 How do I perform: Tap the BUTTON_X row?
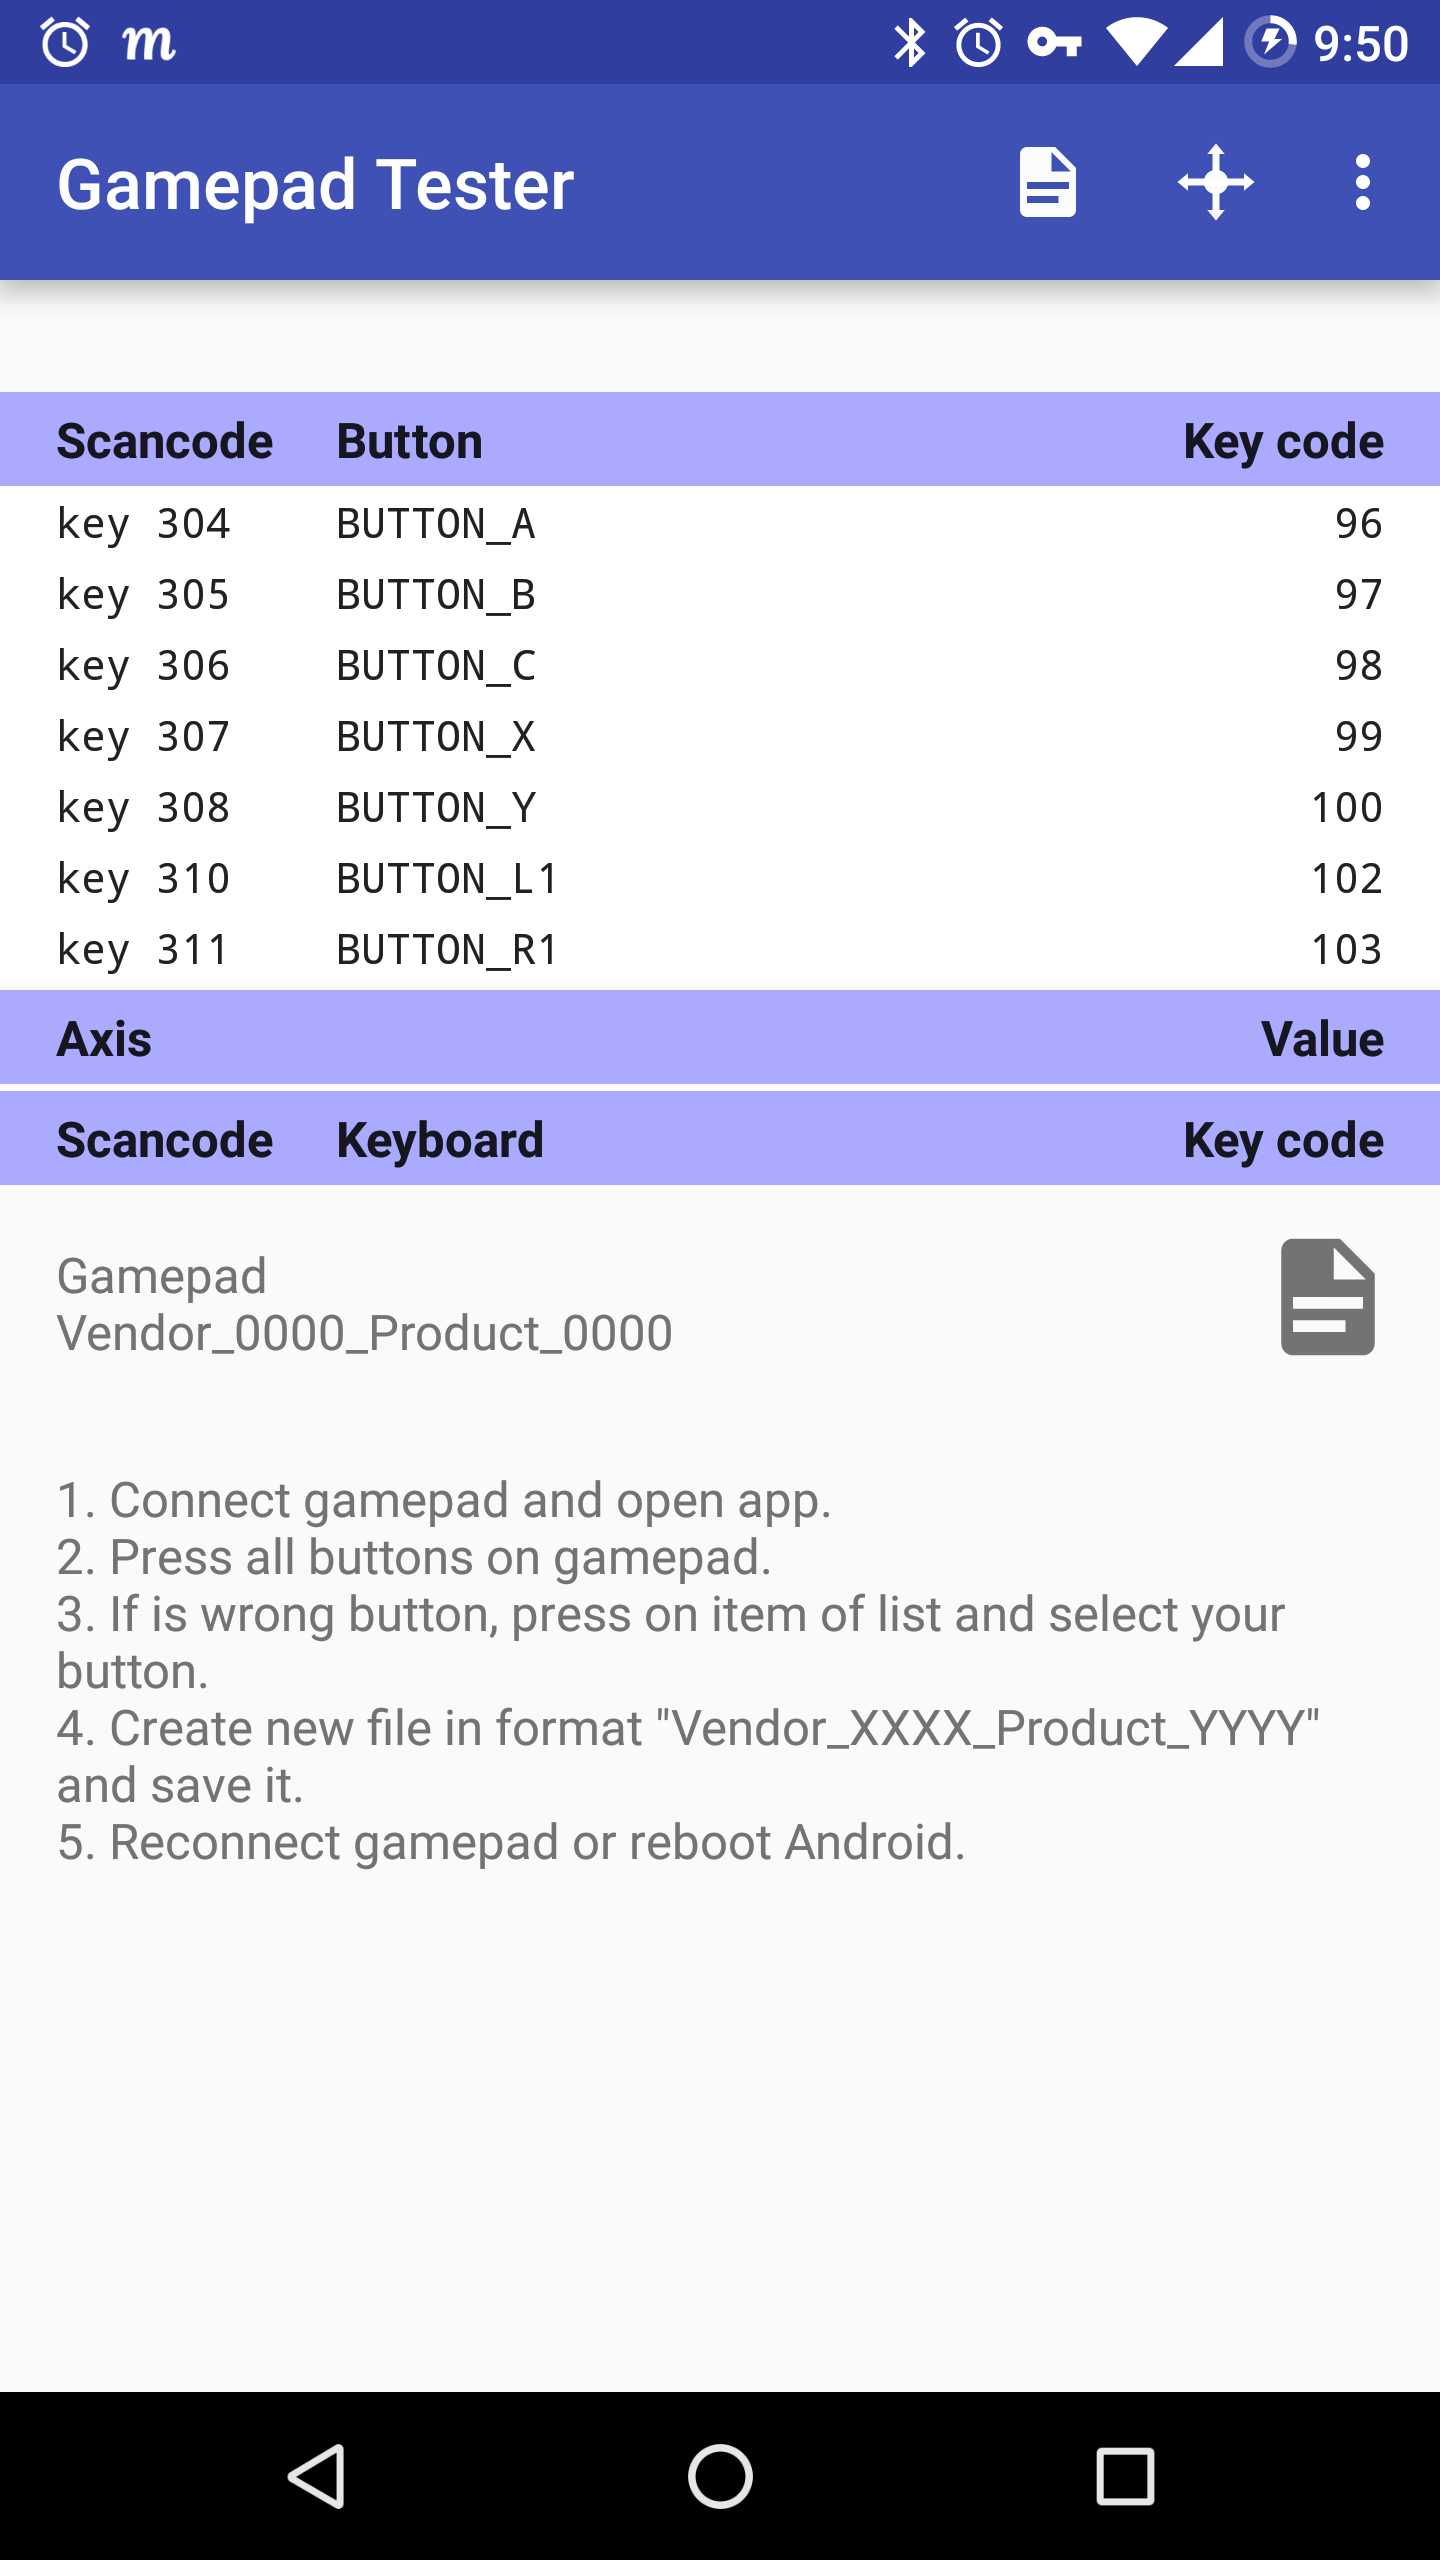coord(720,736)
